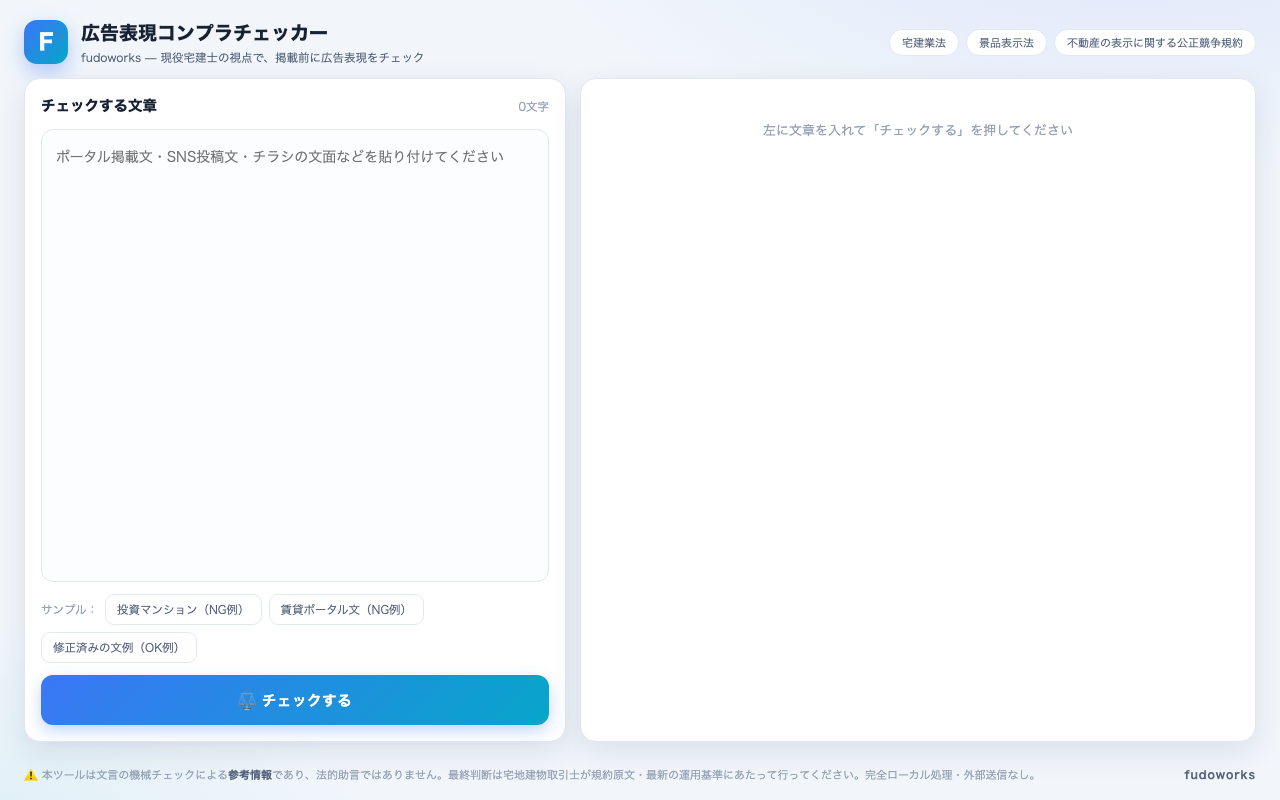Click the 広告表現コンプラチェッカー title
Image resolution: width=1280 pixels, height=800 pixels.
[x=205, y=33]
